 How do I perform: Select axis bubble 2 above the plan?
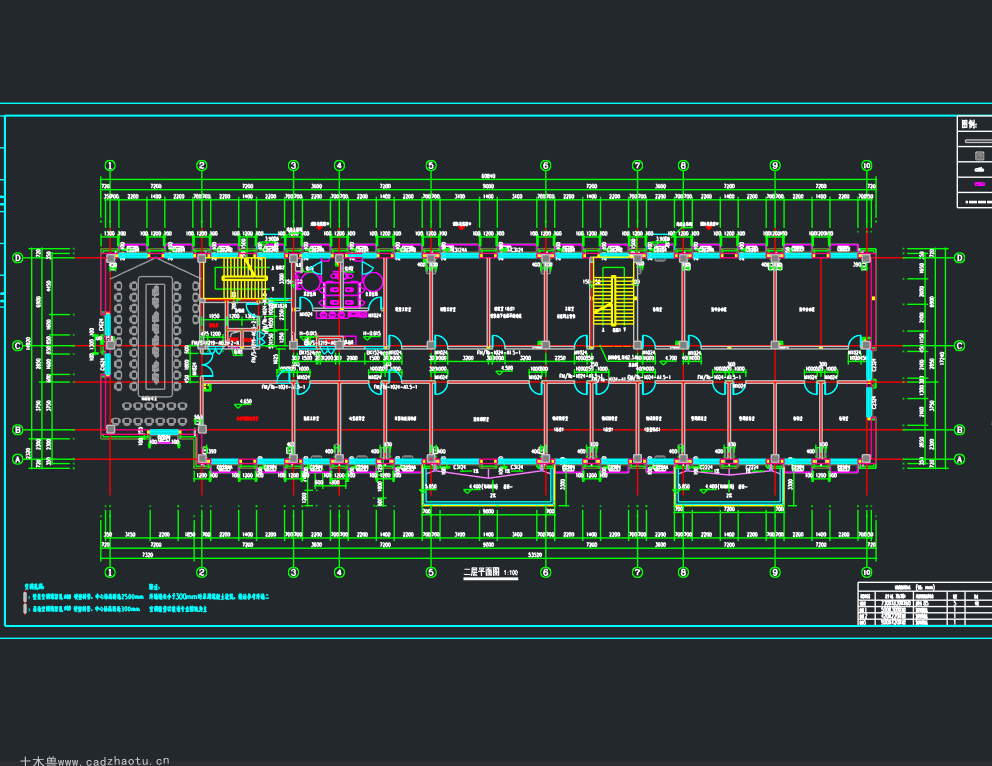click(202, 166)
